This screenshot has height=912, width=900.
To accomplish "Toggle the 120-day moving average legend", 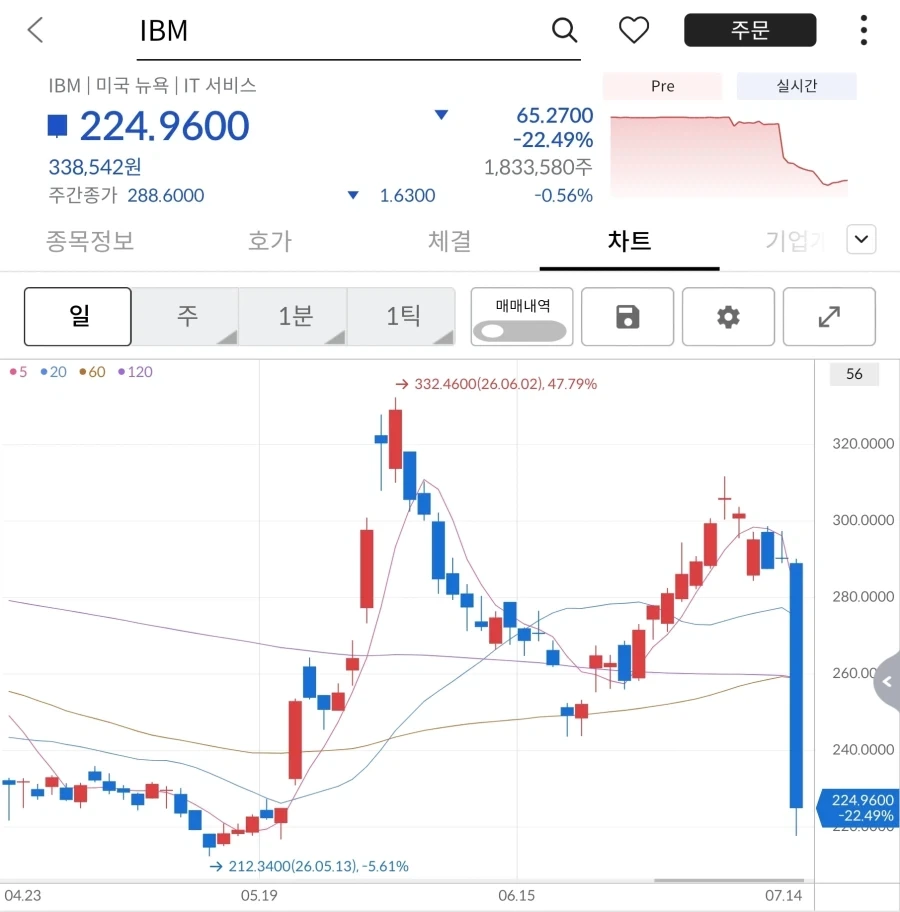I will click(x=136, y=372).
